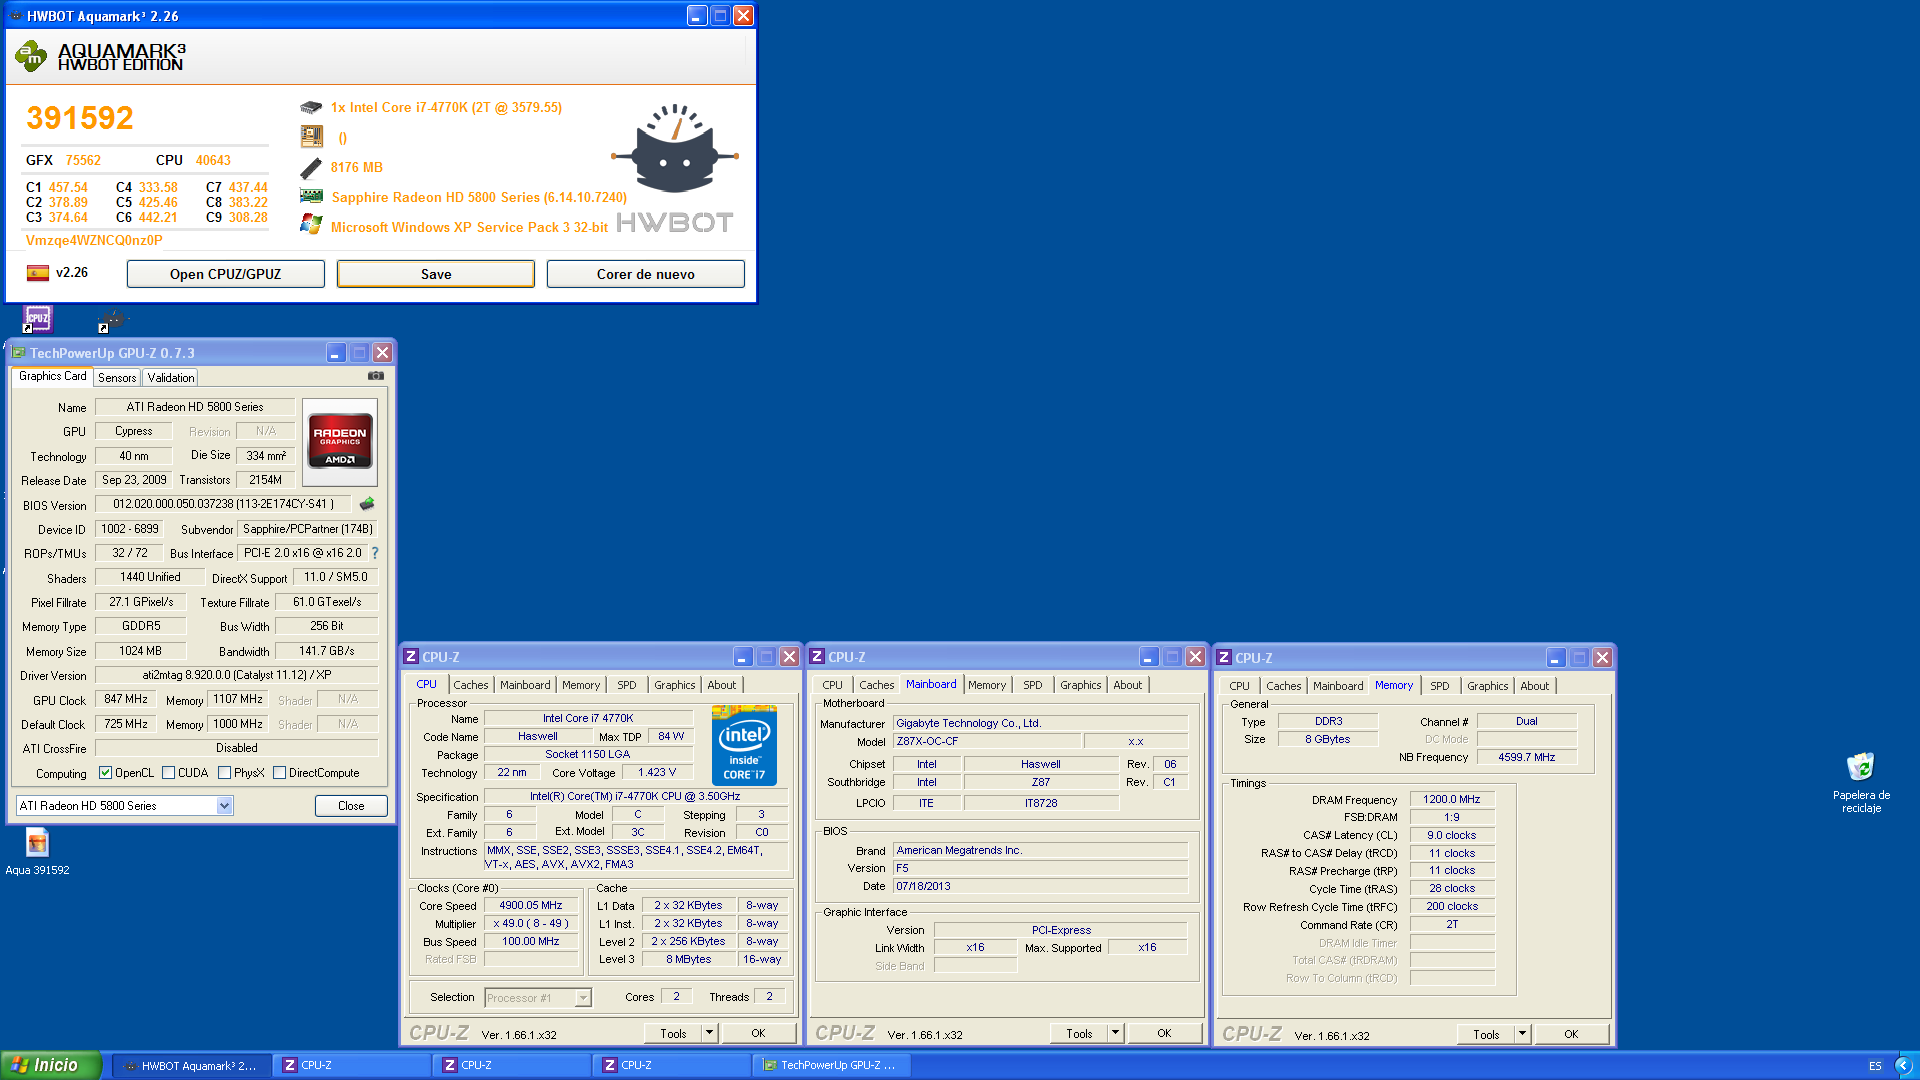The width and height of the screenshot is (1920, 1080).
Task: Toggle the DirectCompute checkbox in GPU-Z
Action: (x=279, y=773)
